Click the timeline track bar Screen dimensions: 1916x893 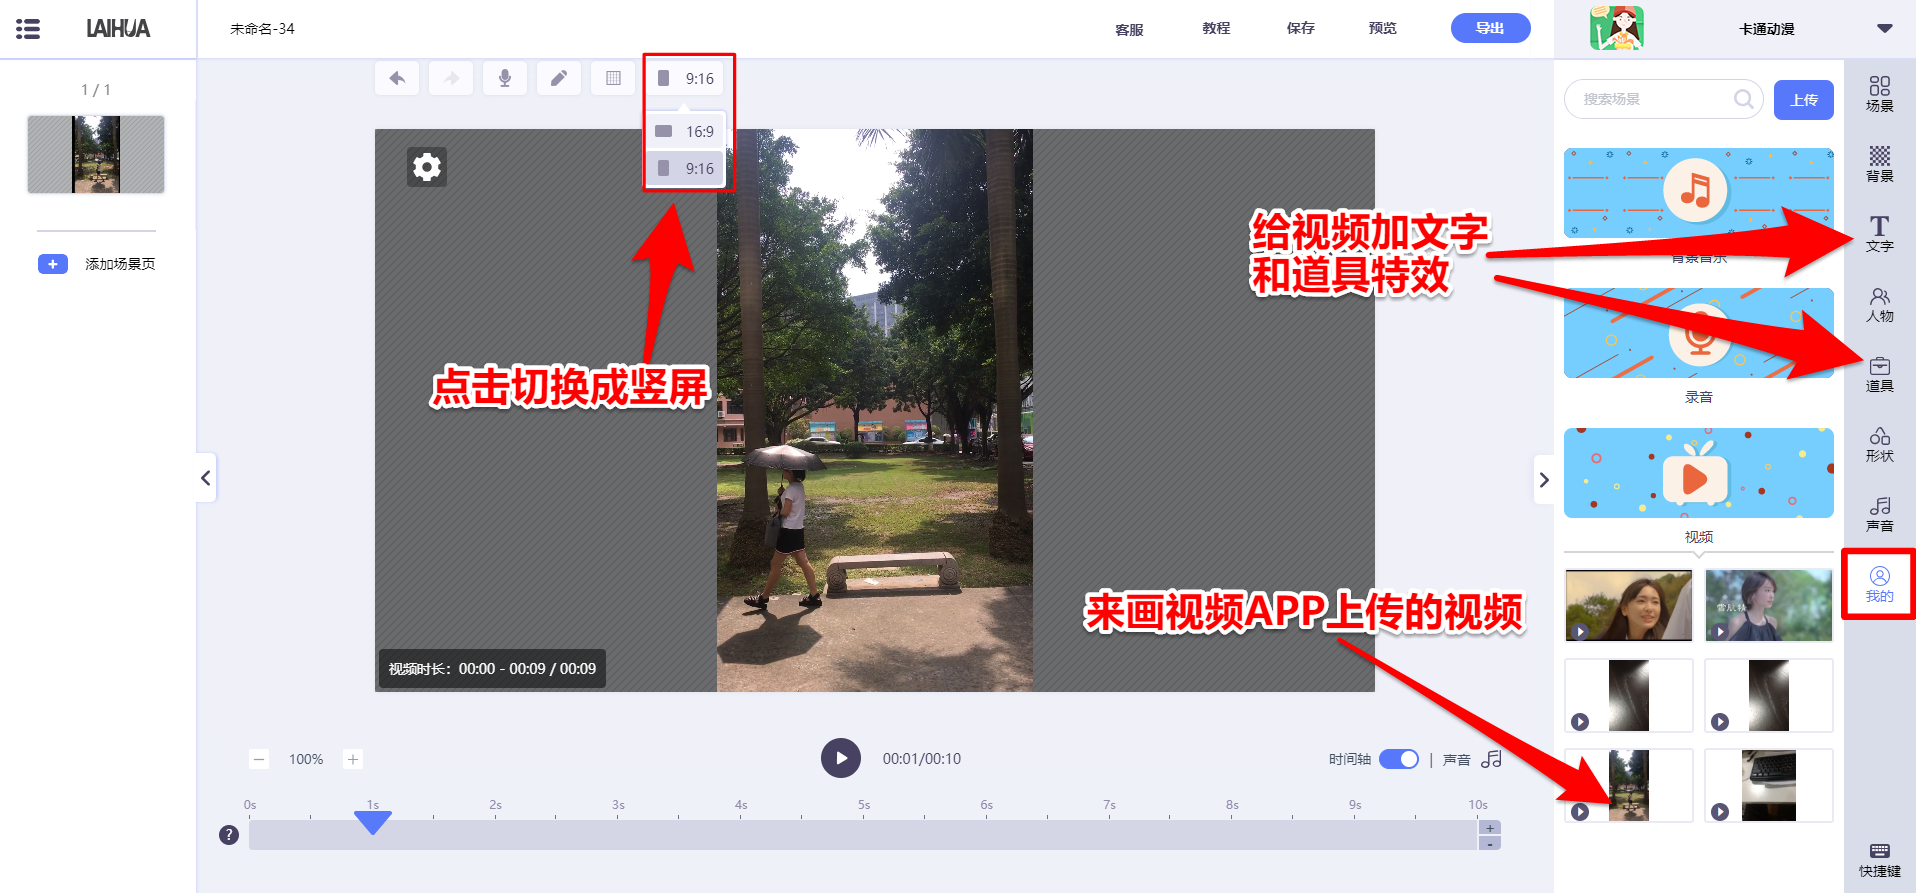863,835
